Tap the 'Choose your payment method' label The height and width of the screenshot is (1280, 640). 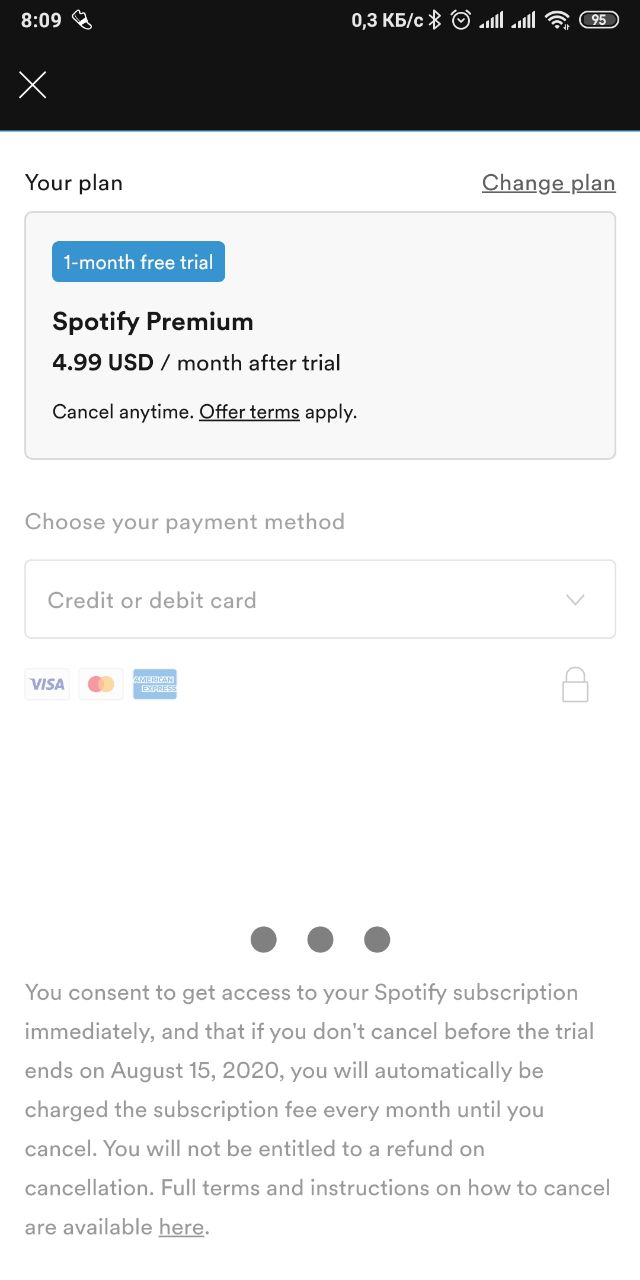pyautogui.click(x=185, y=522)
